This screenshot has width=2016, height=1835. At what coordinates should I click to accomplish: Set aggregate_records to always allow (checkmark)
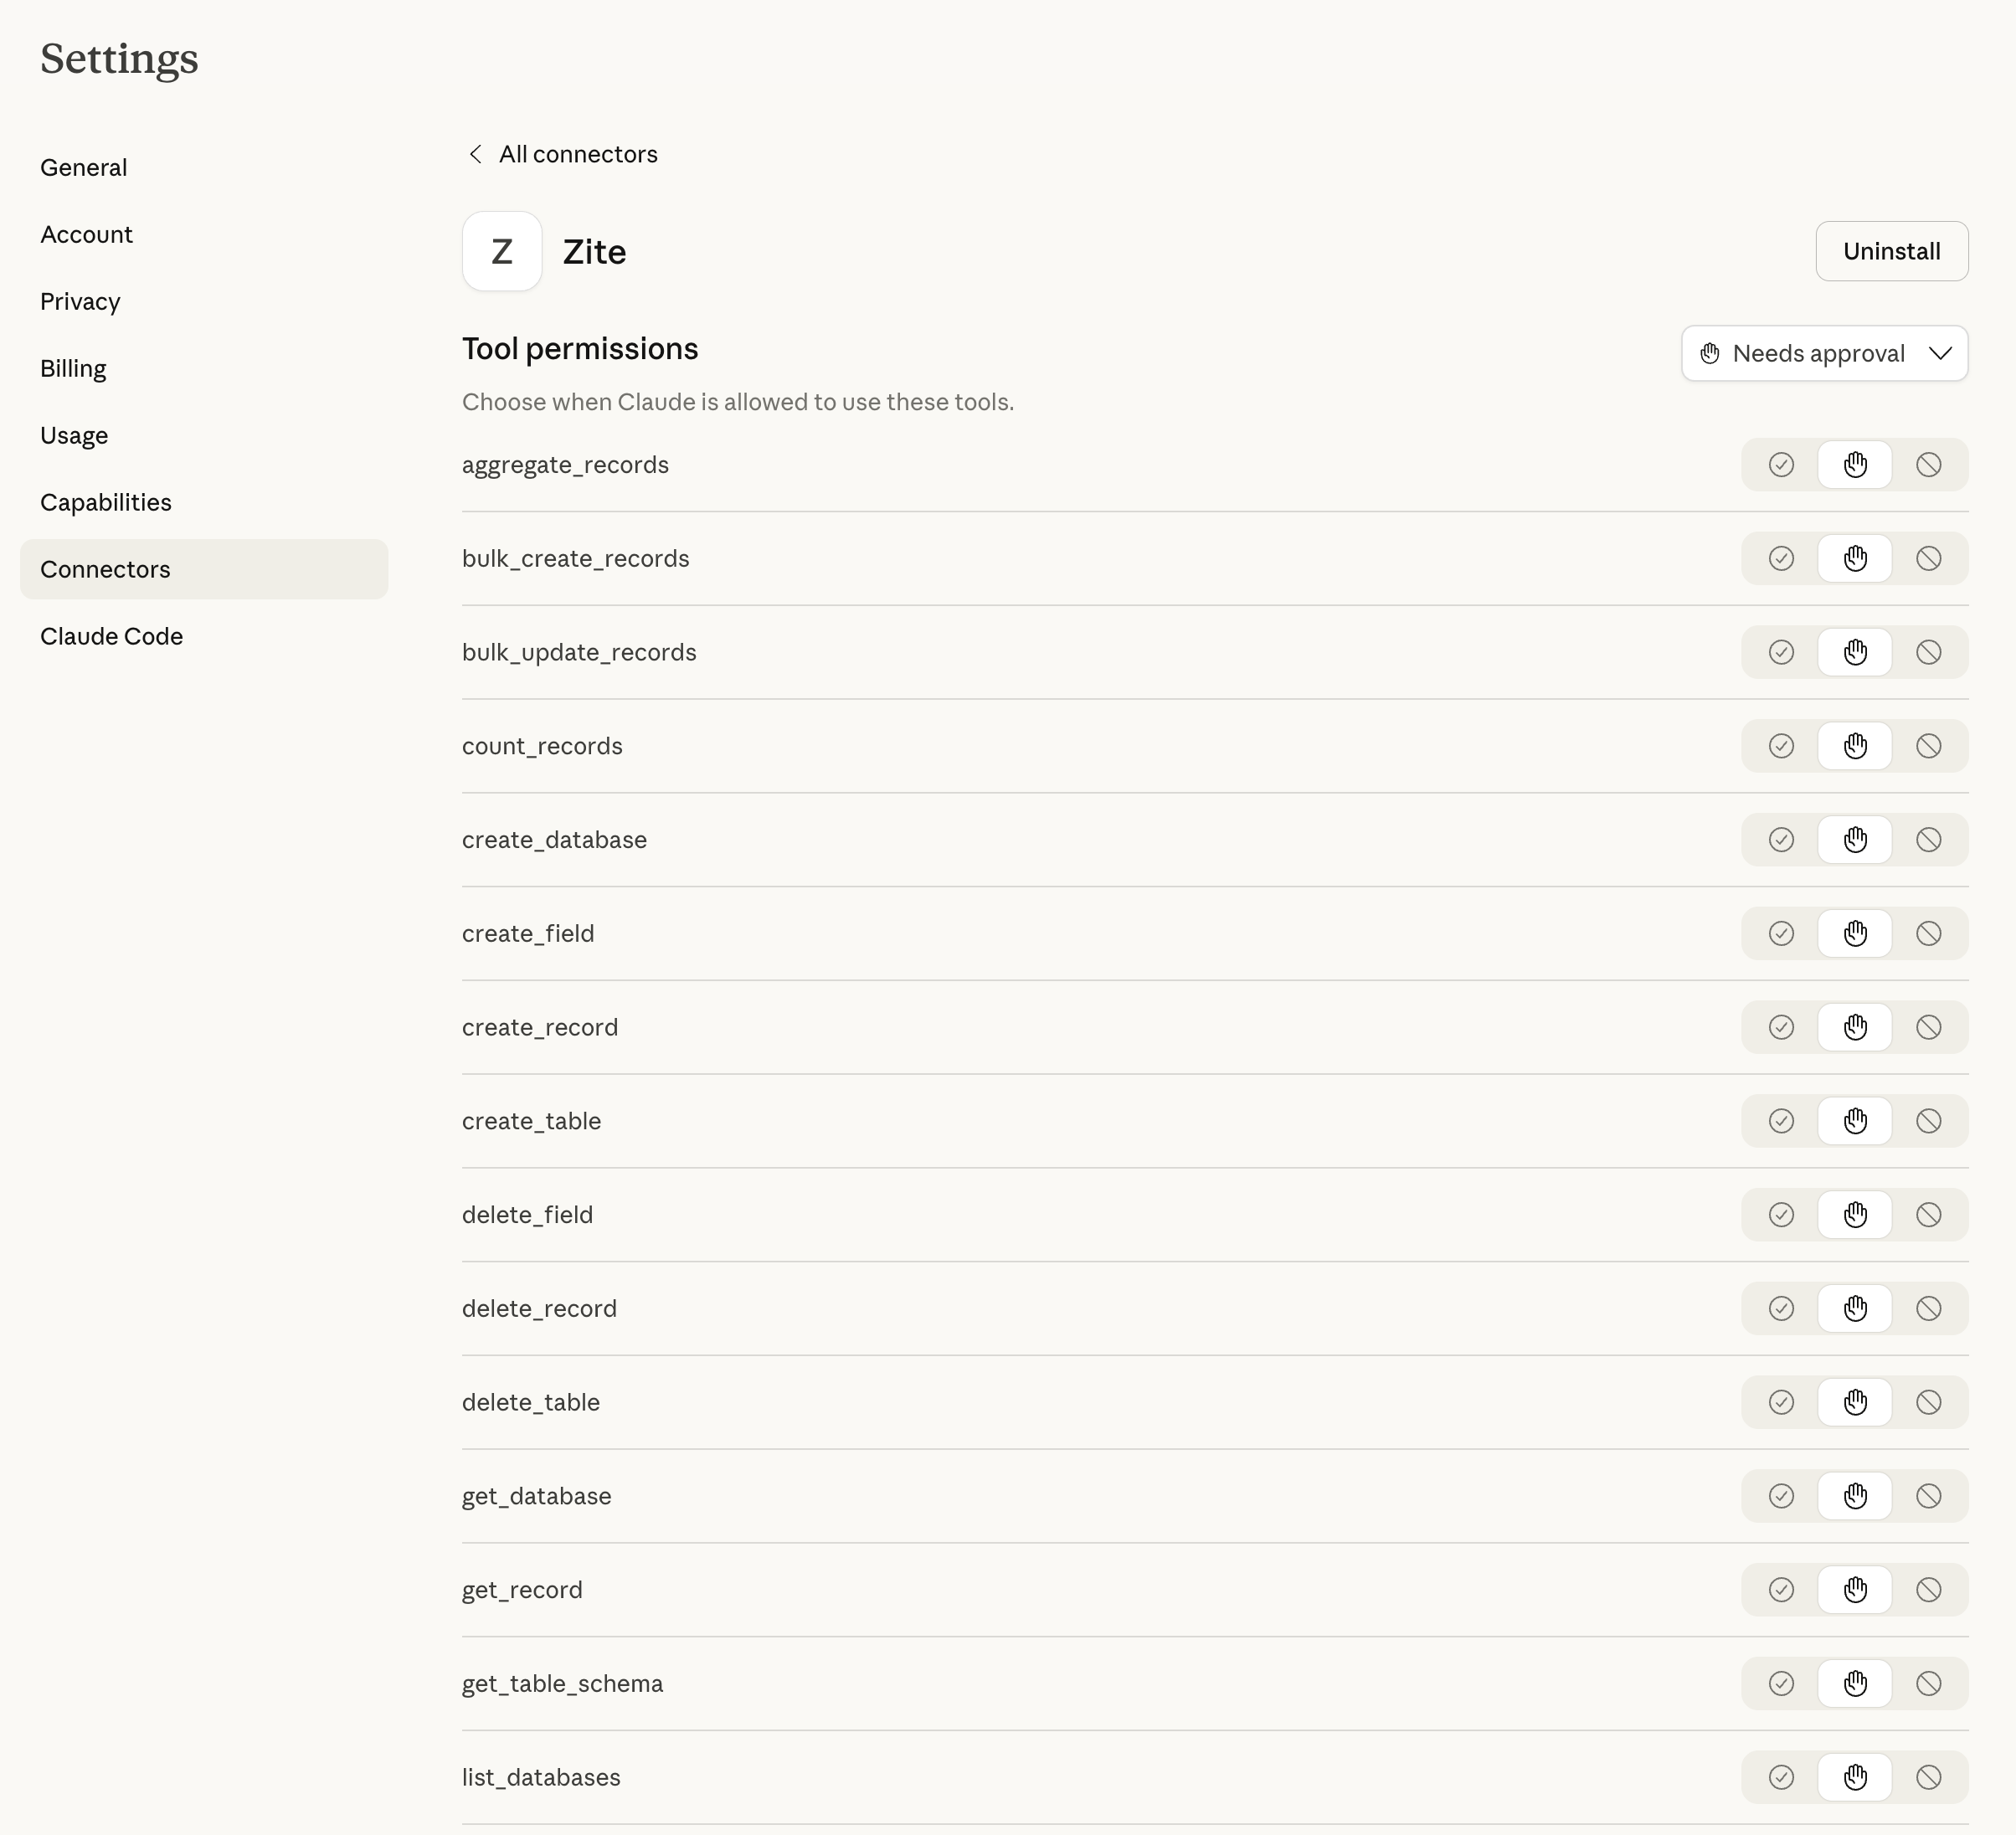click(x=1781, y=465)
